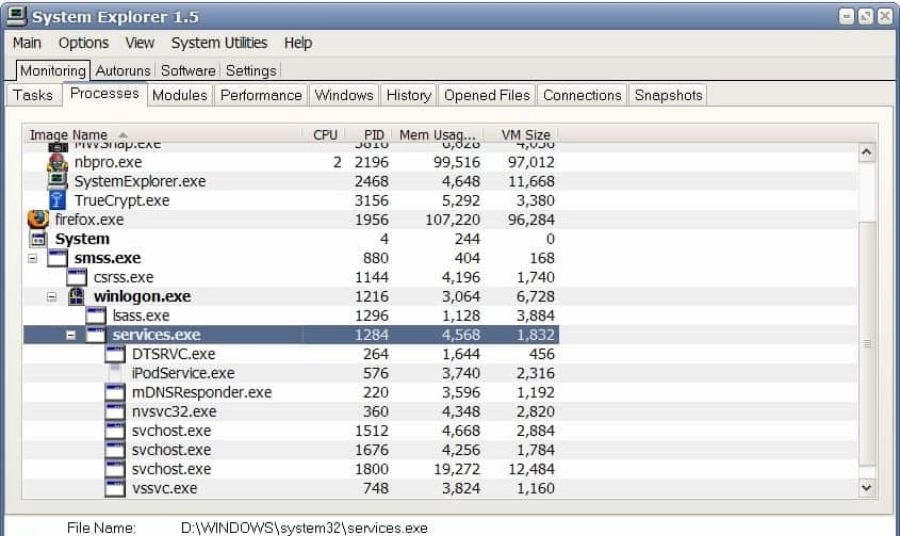900x536 pixels.
Task: Click the nvsvc32.exe window icon
Action: coord(115,411)
